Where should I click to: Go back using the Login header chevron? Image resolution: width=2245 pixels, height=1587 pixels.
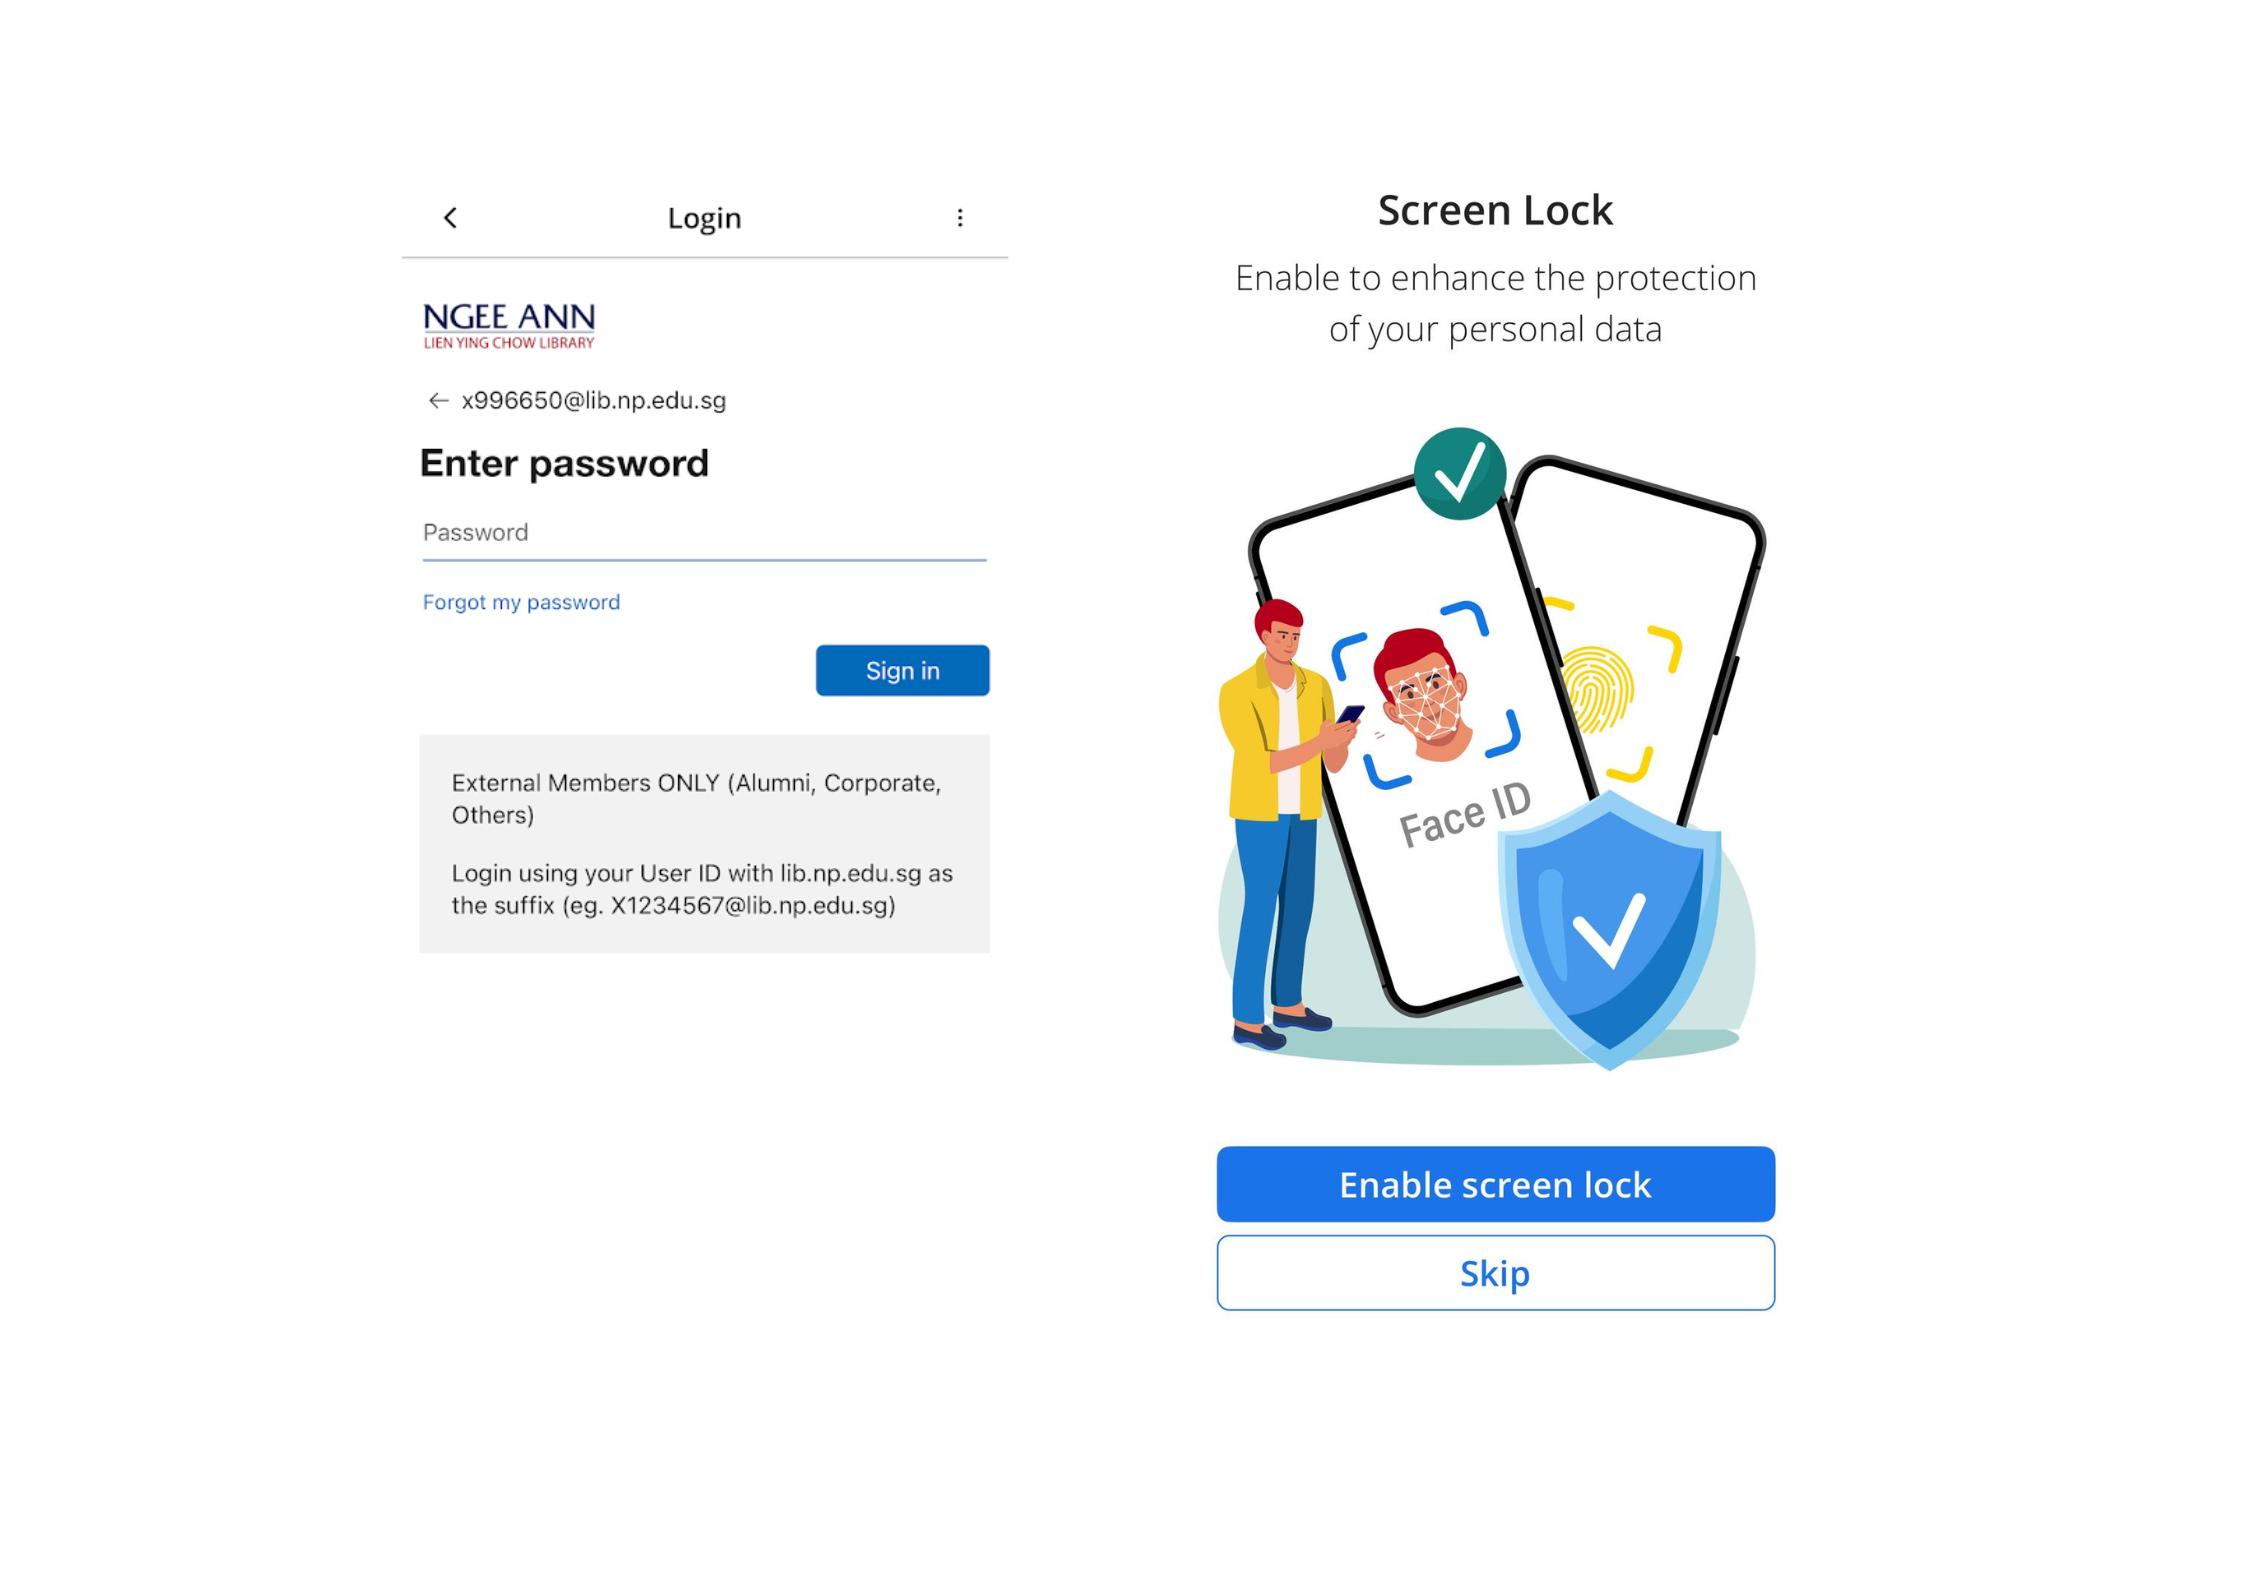point(450,217)
